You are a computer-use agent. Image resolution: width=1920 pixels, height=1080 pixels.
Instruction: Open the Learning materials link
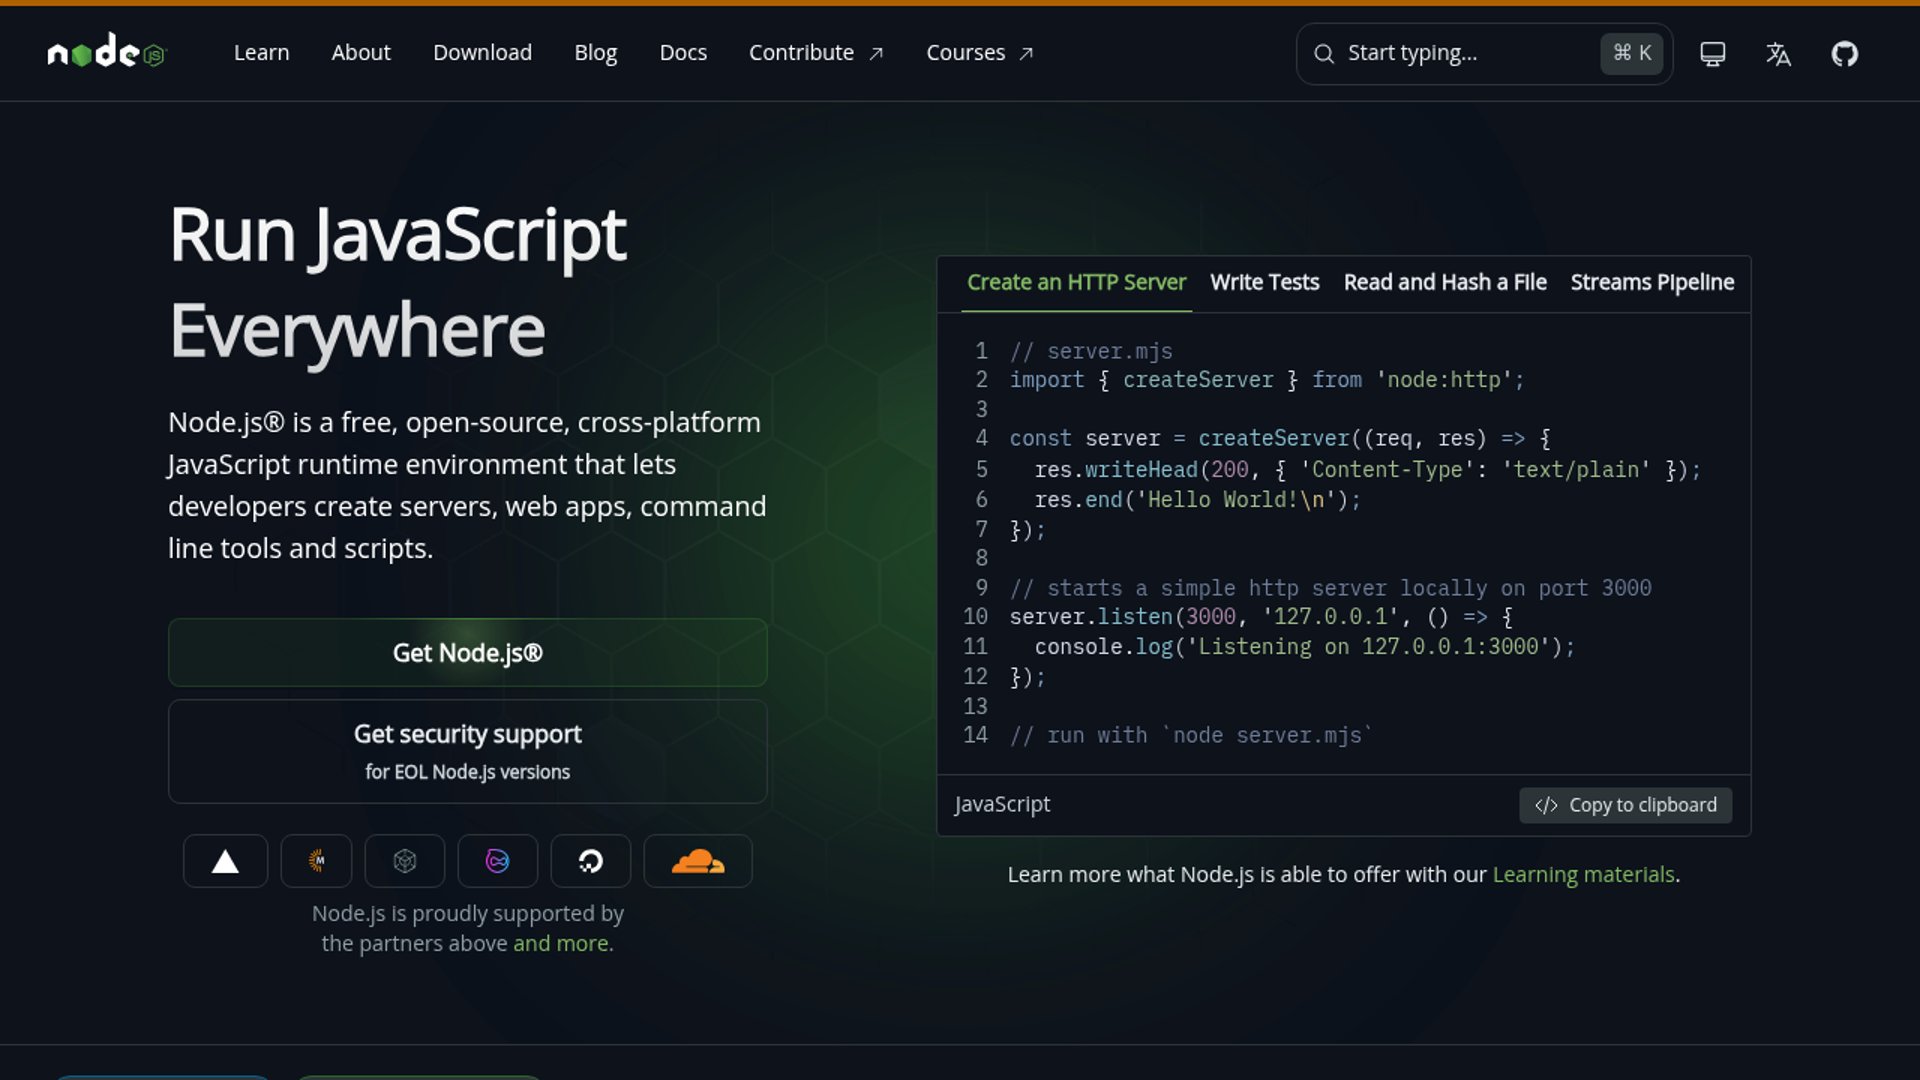click(x=1583, y=875)
